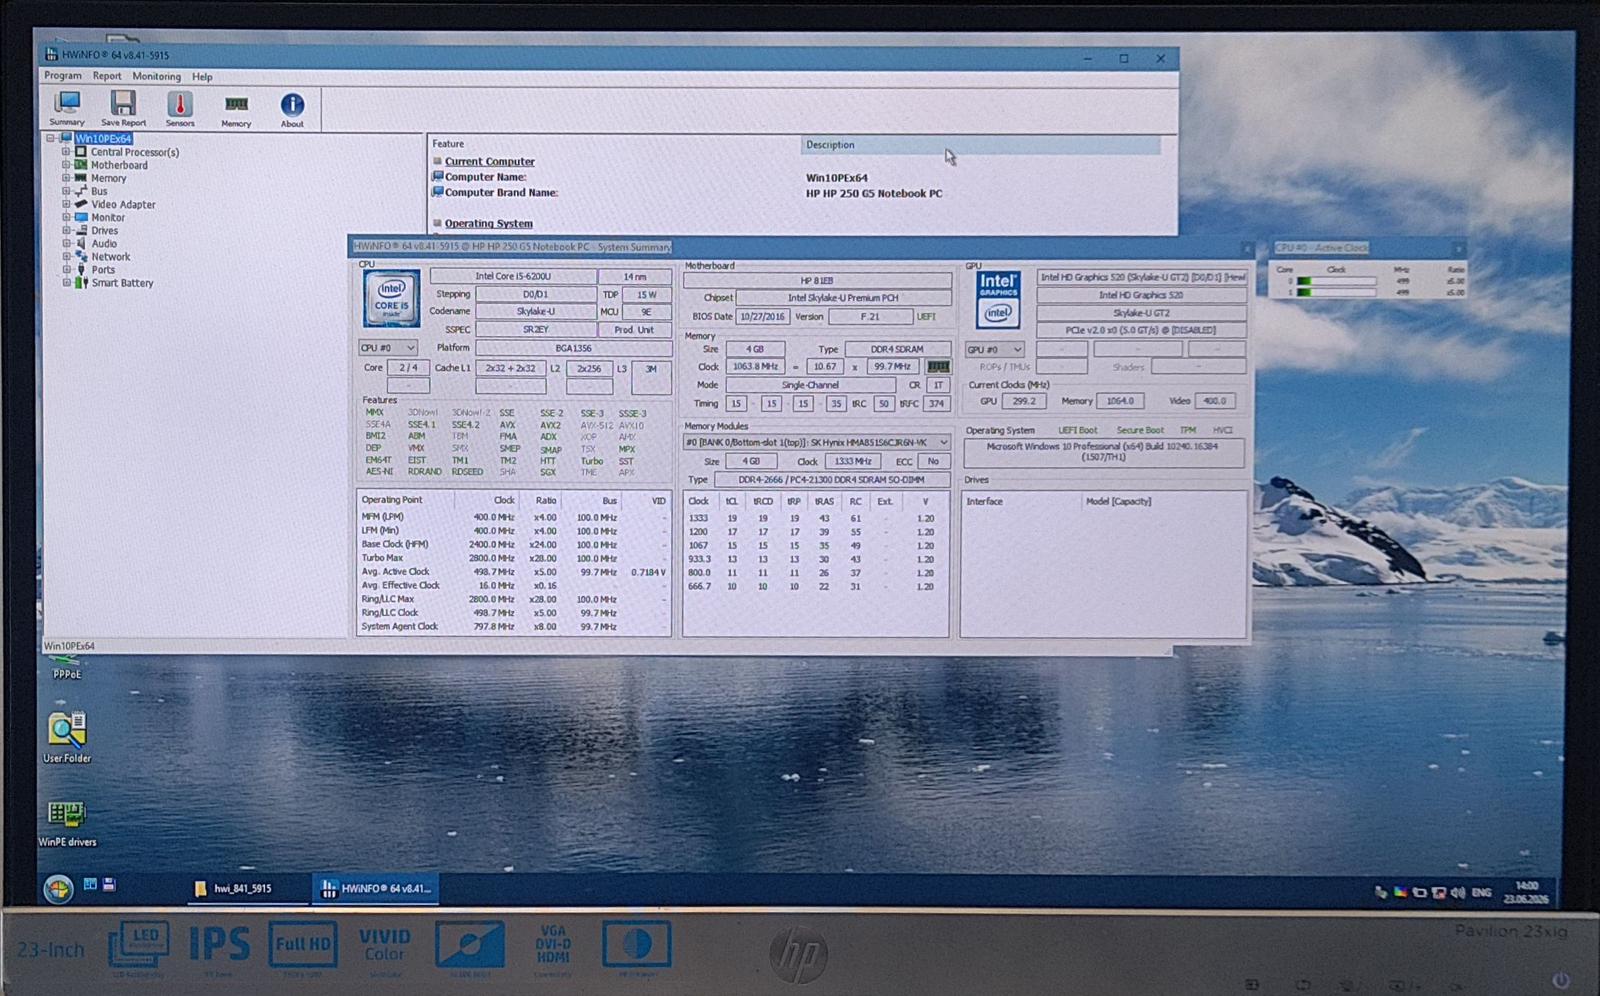The image size is (1600, 996).
Task: Click the memory chip icon beside 99.7 MHz
Action: tap(938, 367)
